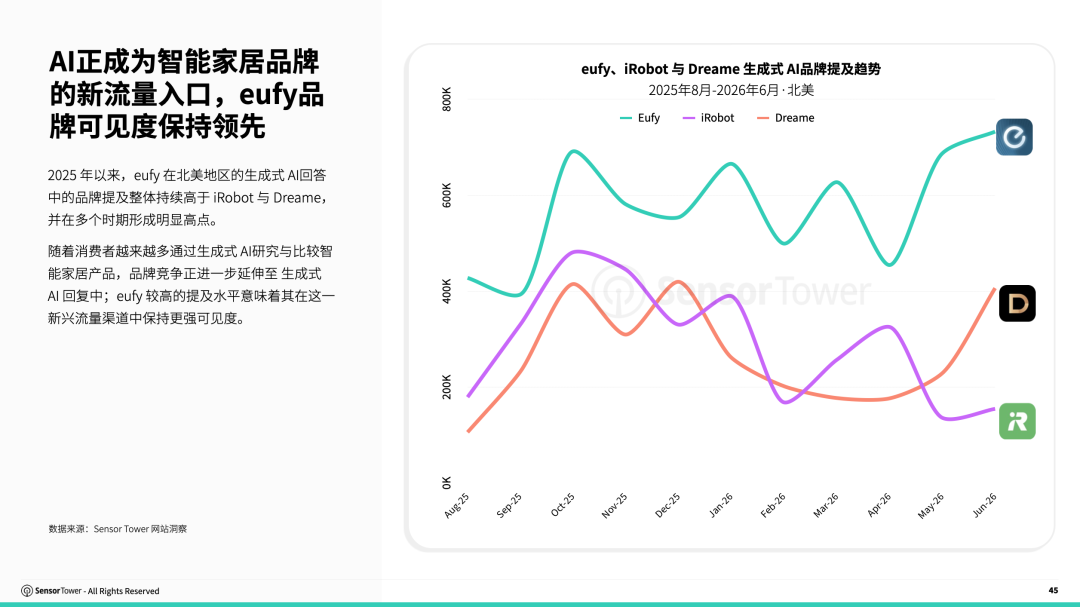Click the data source note 数据来源
The height and width of the screenshot is (607, 1080).
[118, 529]
